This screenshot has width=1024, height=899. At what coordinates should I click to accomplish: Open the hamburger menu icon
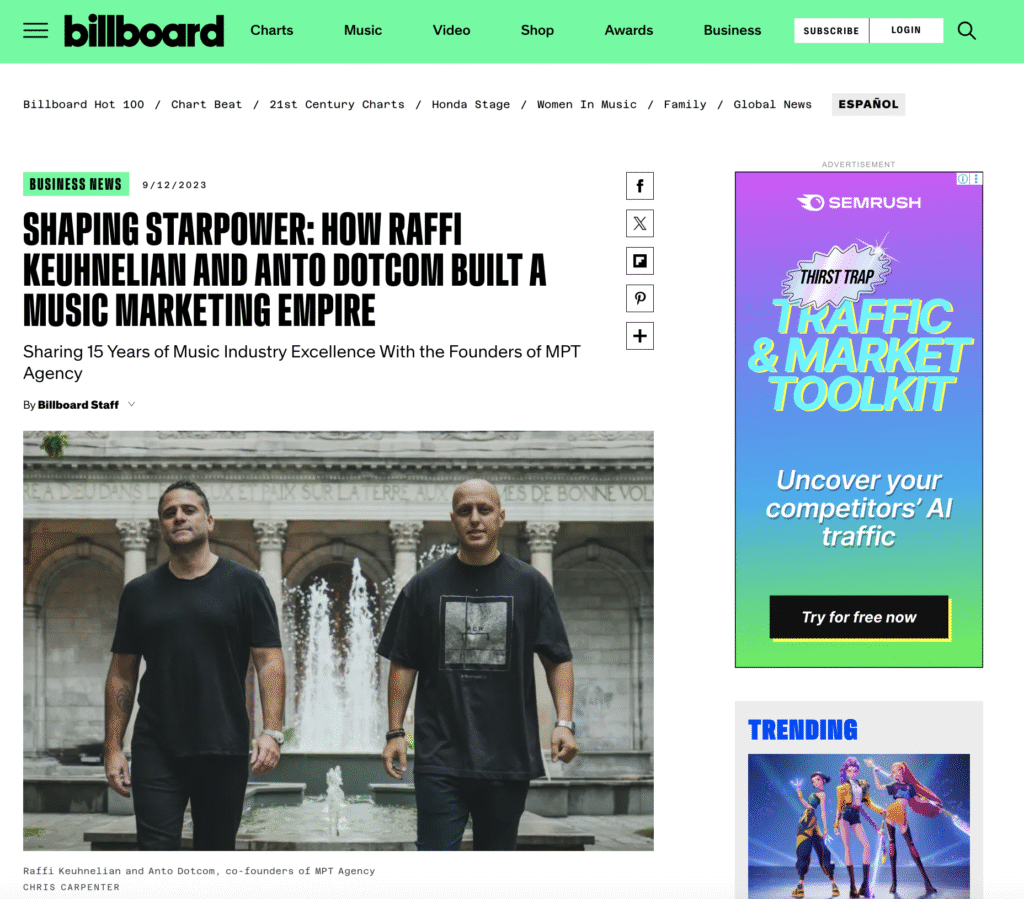pyautogui.click(x=35, y=31)
